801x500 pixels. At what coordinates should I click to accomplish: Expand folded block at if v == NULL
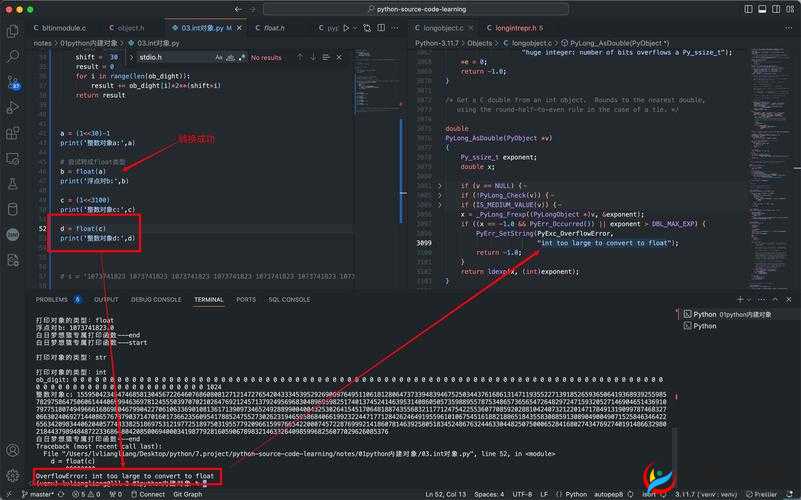pos(441,186)
